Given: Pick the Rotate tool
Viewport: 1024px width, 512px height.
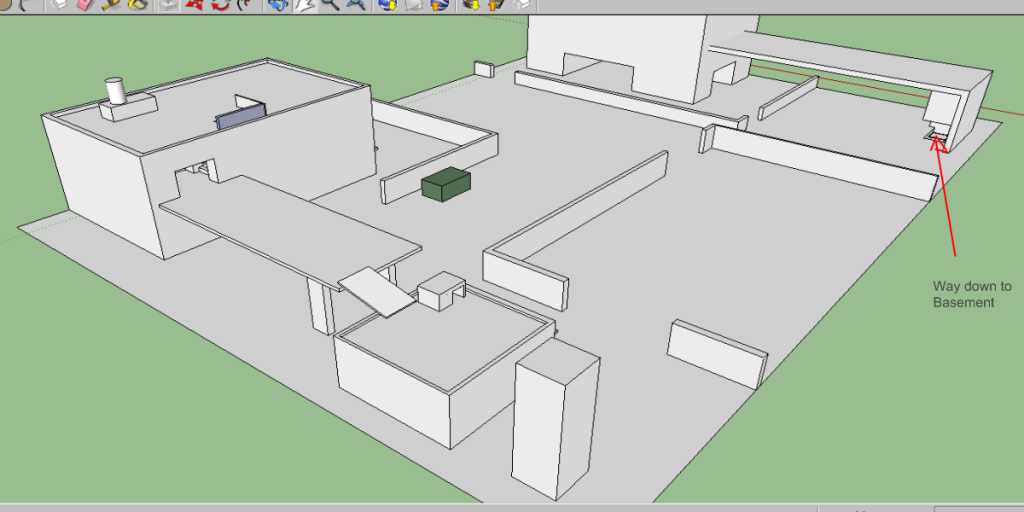Looking at the screenshot, I should coord(219,5).
